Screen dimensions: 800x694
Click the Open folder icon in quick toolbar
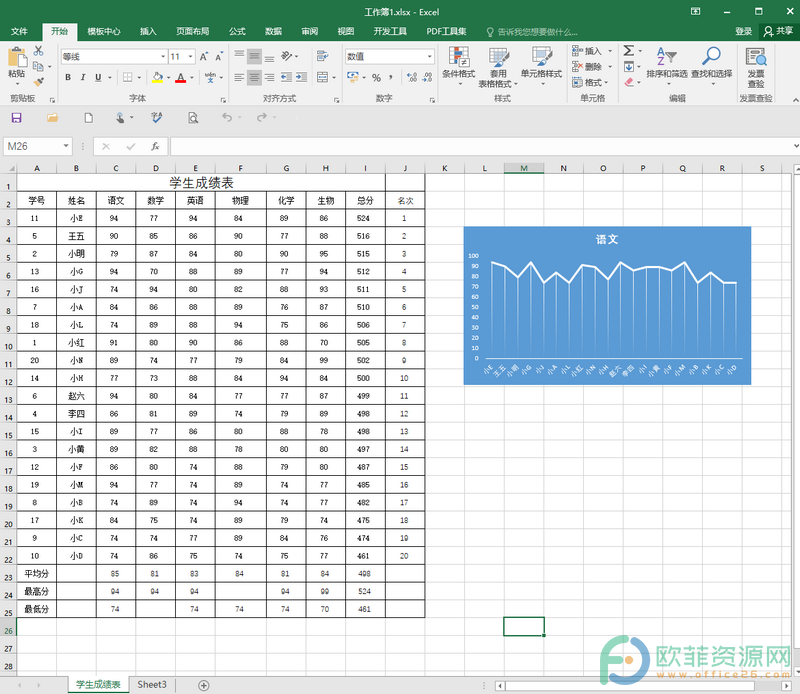tap(52, 118)
